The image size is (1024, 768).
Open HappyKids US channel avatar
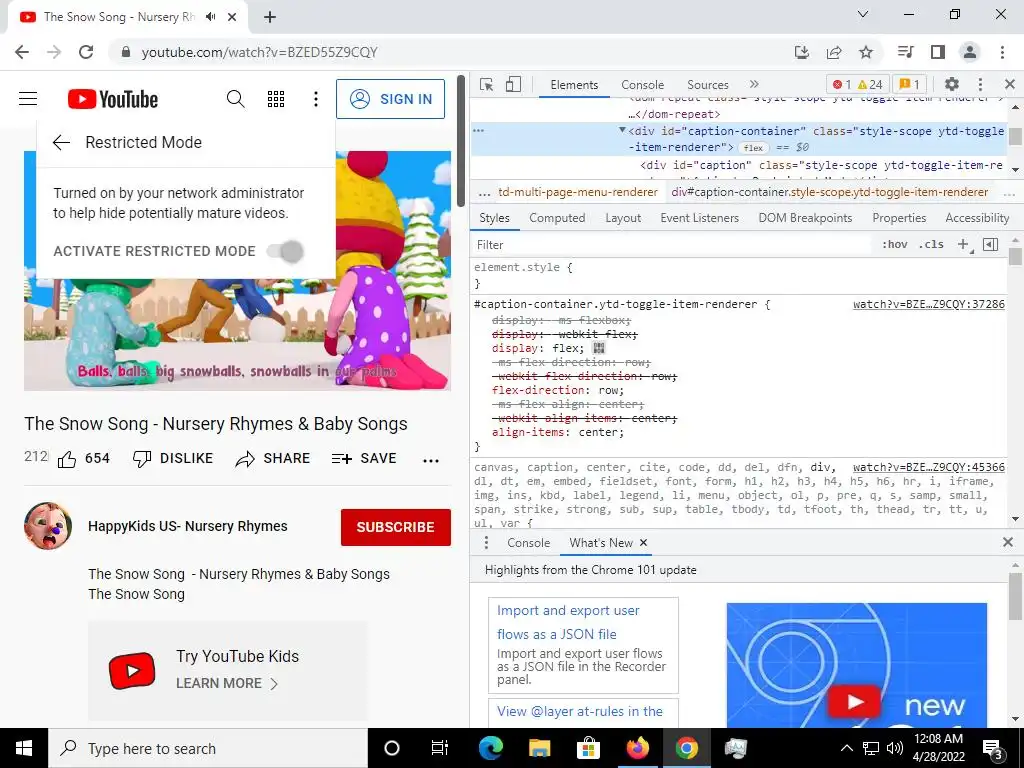tap(48, 526)
